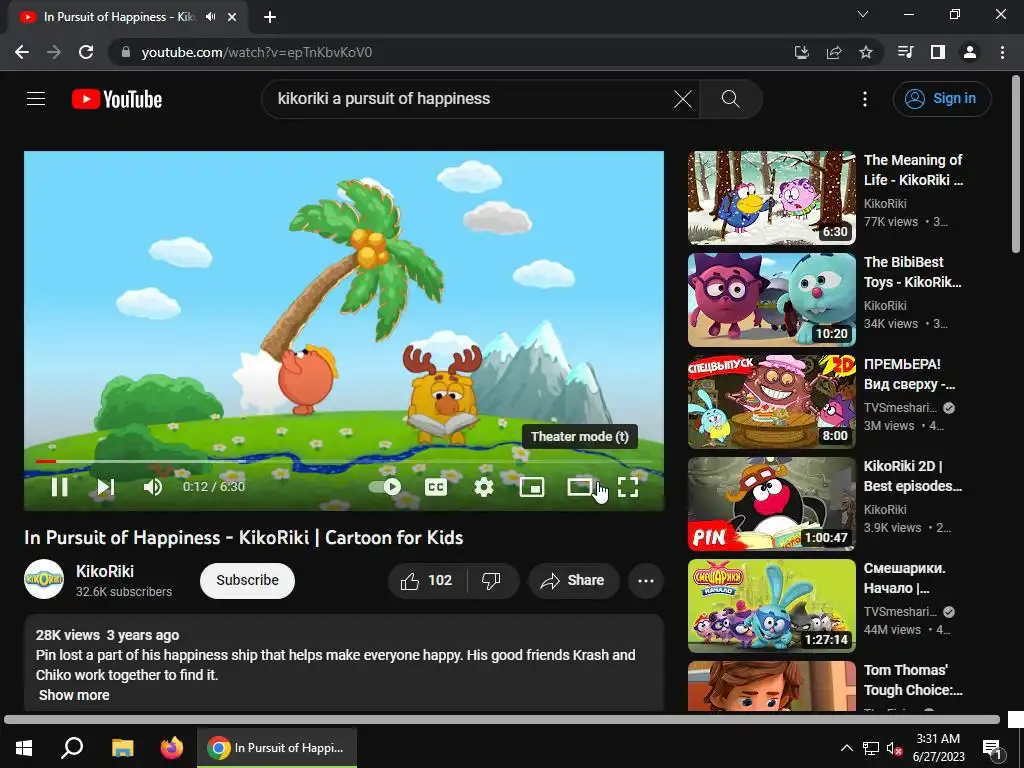Go back in browser history
Image resolution: width=1024 pixels, height=768 pixels.
[x=22, y=52]
